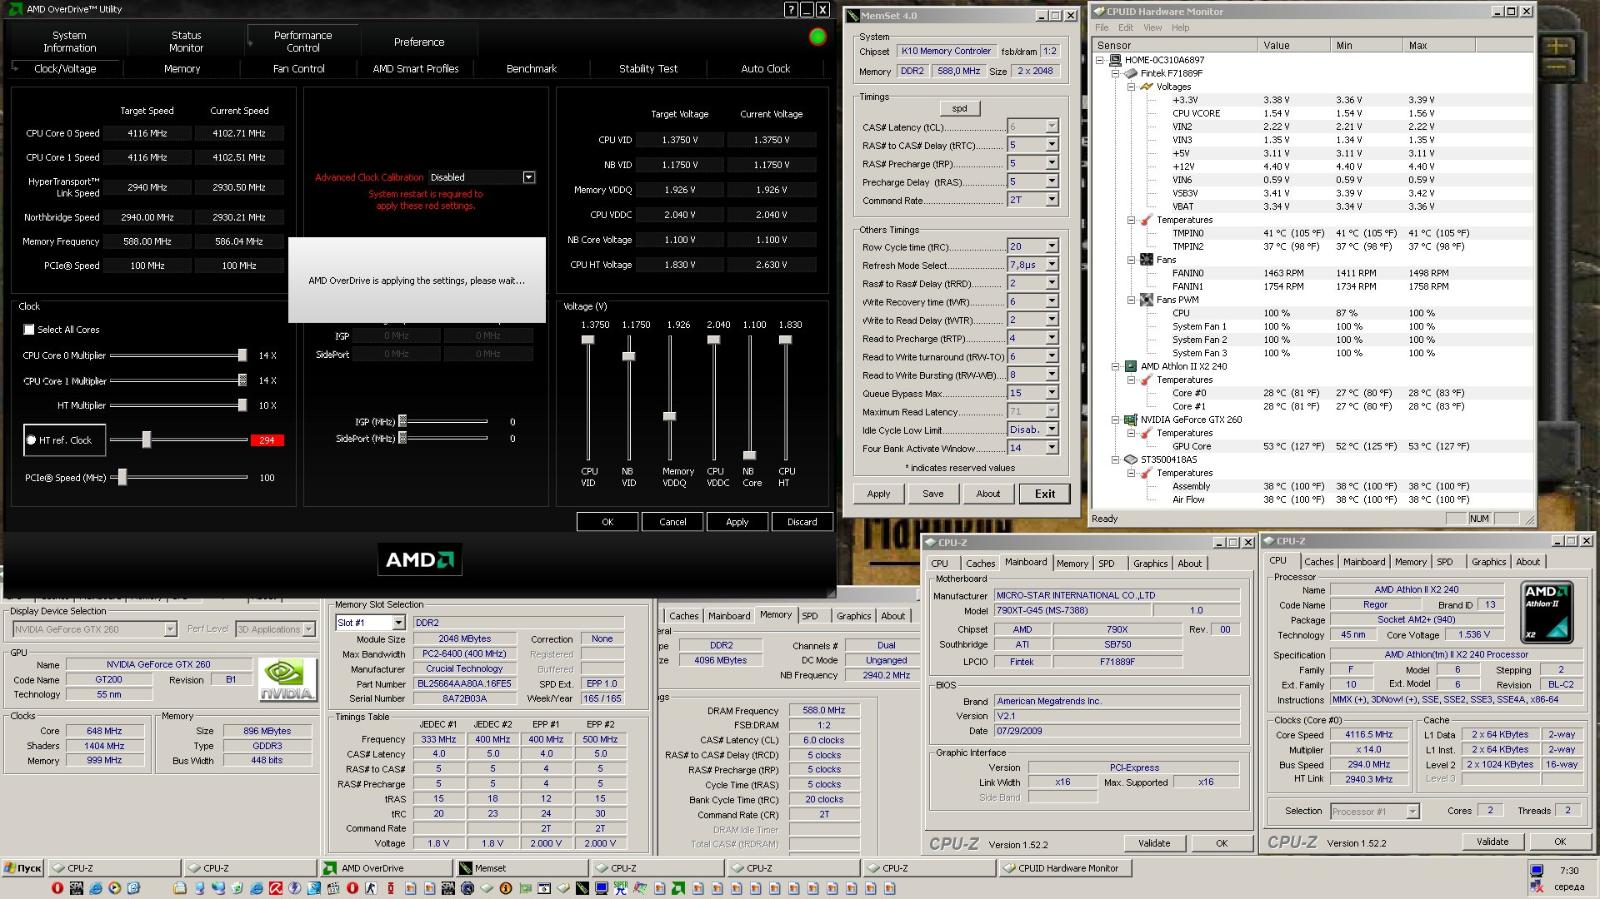Open the Command Rate dropdown in MemSet

pos(1052,200)
